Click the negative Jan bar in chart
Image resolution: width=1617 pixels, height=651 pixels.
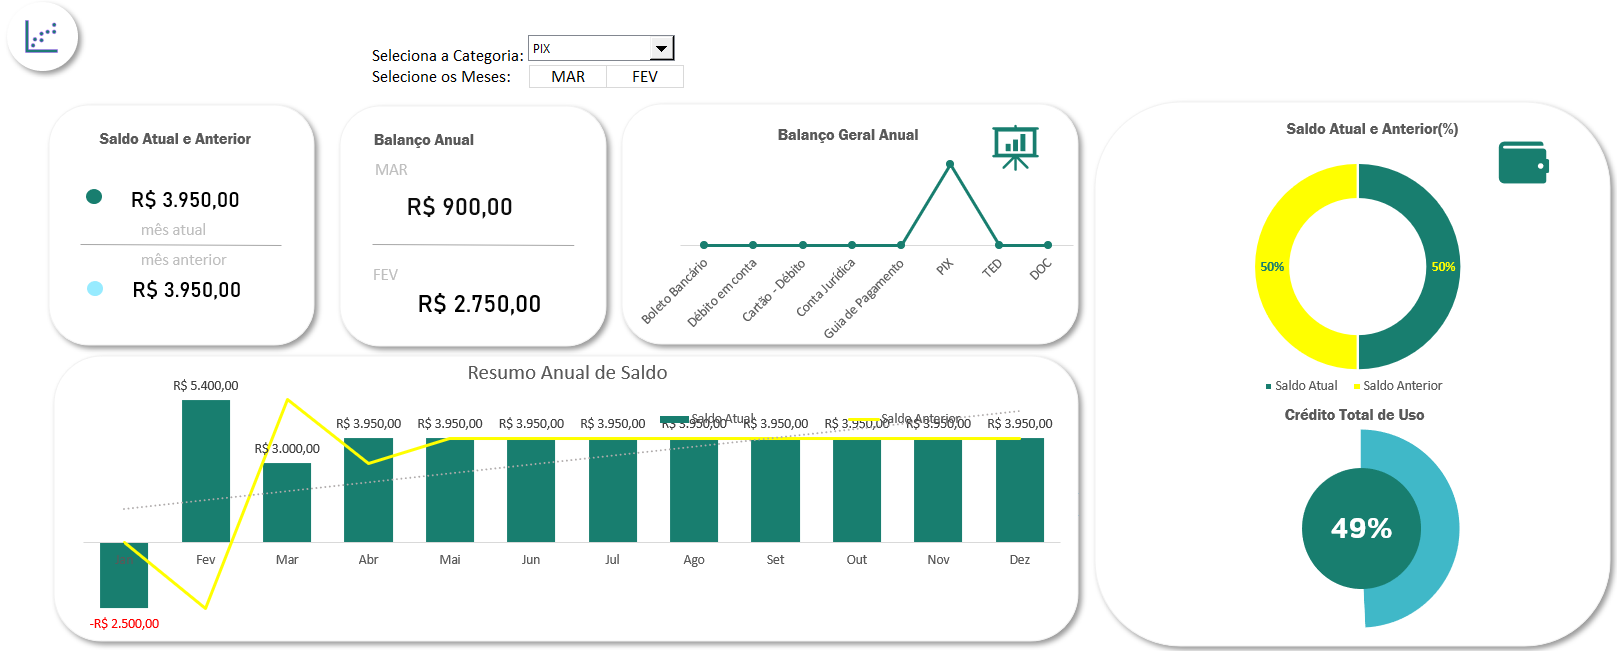click(124, 575)
